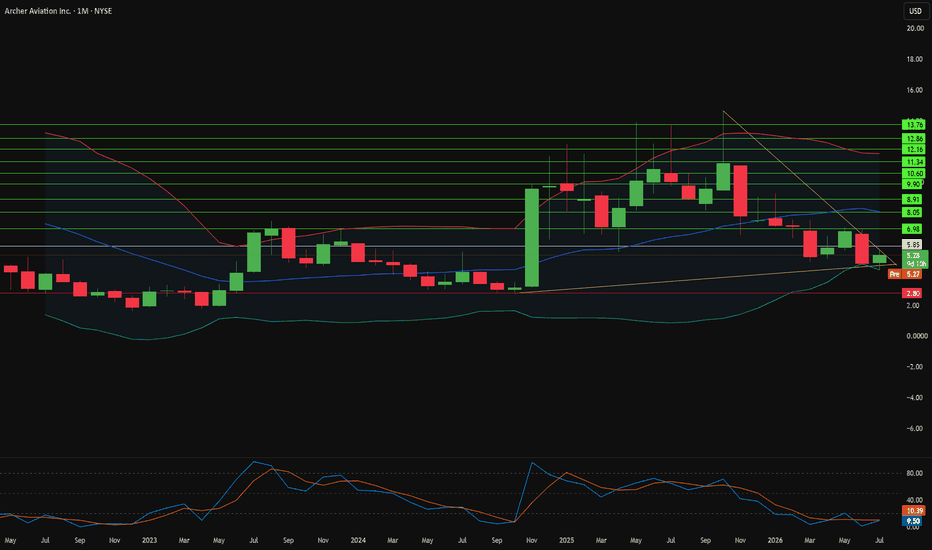Select the current price 5.23 countdown label

pyautogui.click(x=915, y=259)
